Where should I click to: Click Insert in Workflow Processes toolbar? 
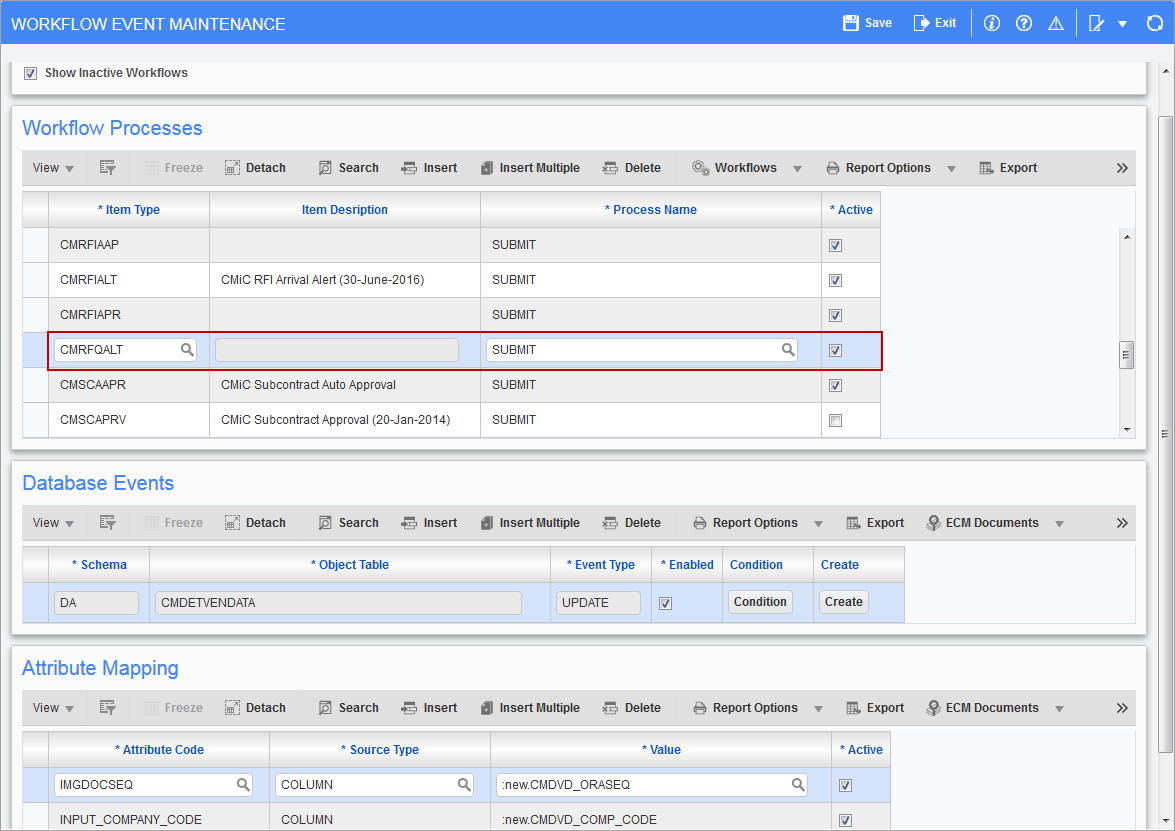click(x=429, y=168)
